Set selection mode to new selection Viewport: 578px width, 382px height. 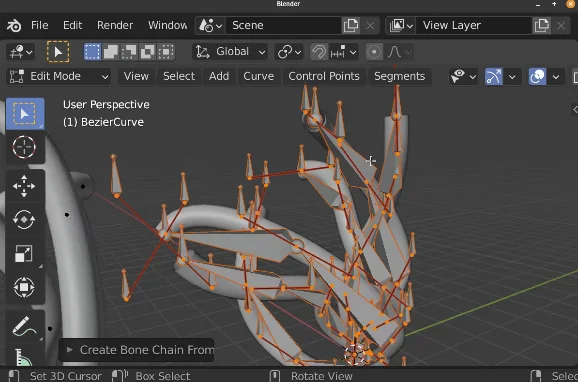92,52
